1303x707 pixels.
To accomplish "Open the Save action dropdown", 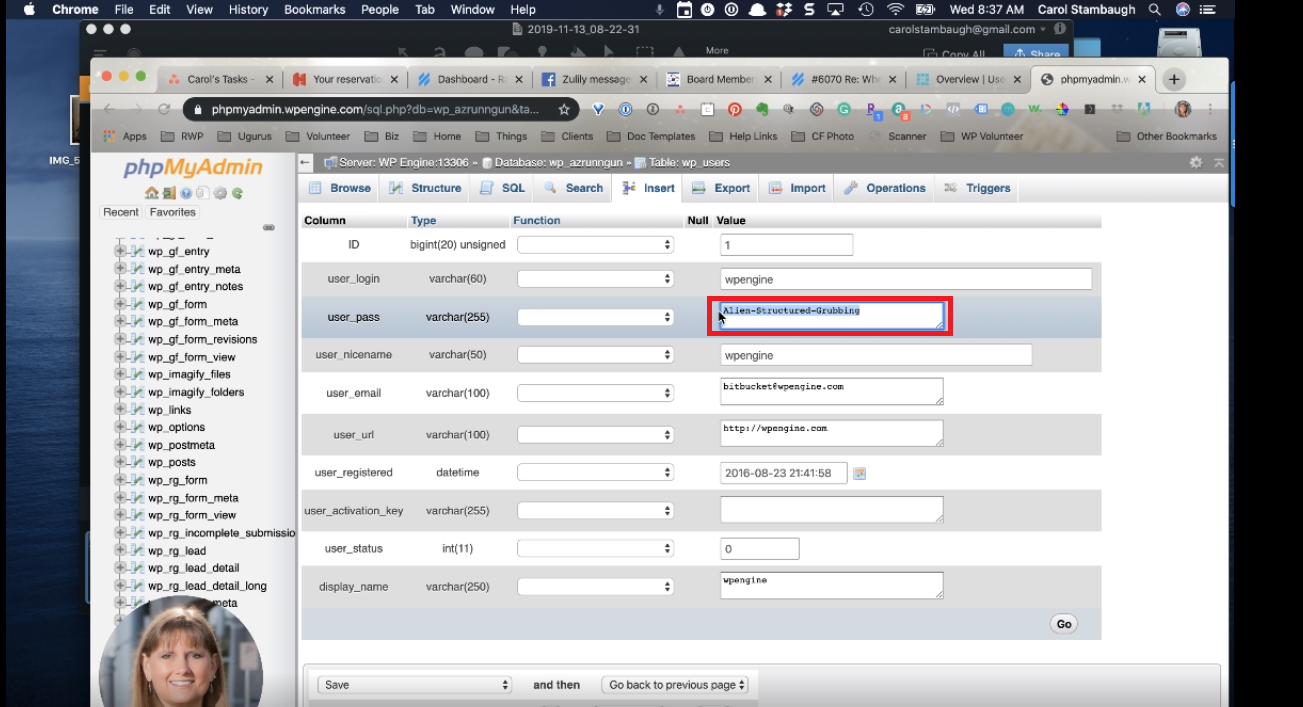I will pyautogui.click(x=415, y=685).
